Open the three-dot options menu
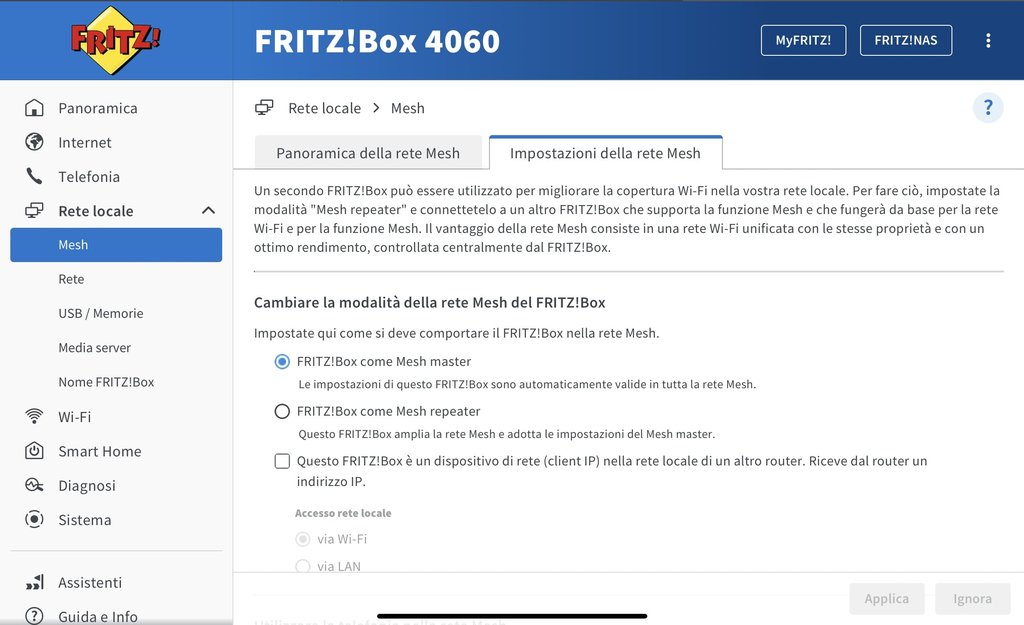 pyautogui.click(x=988, y=40)
